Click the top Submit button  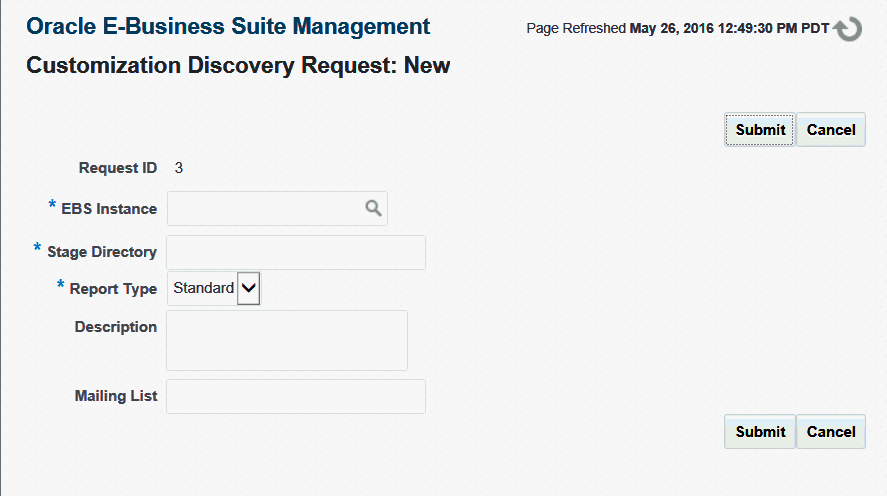[x=760, y=130]
